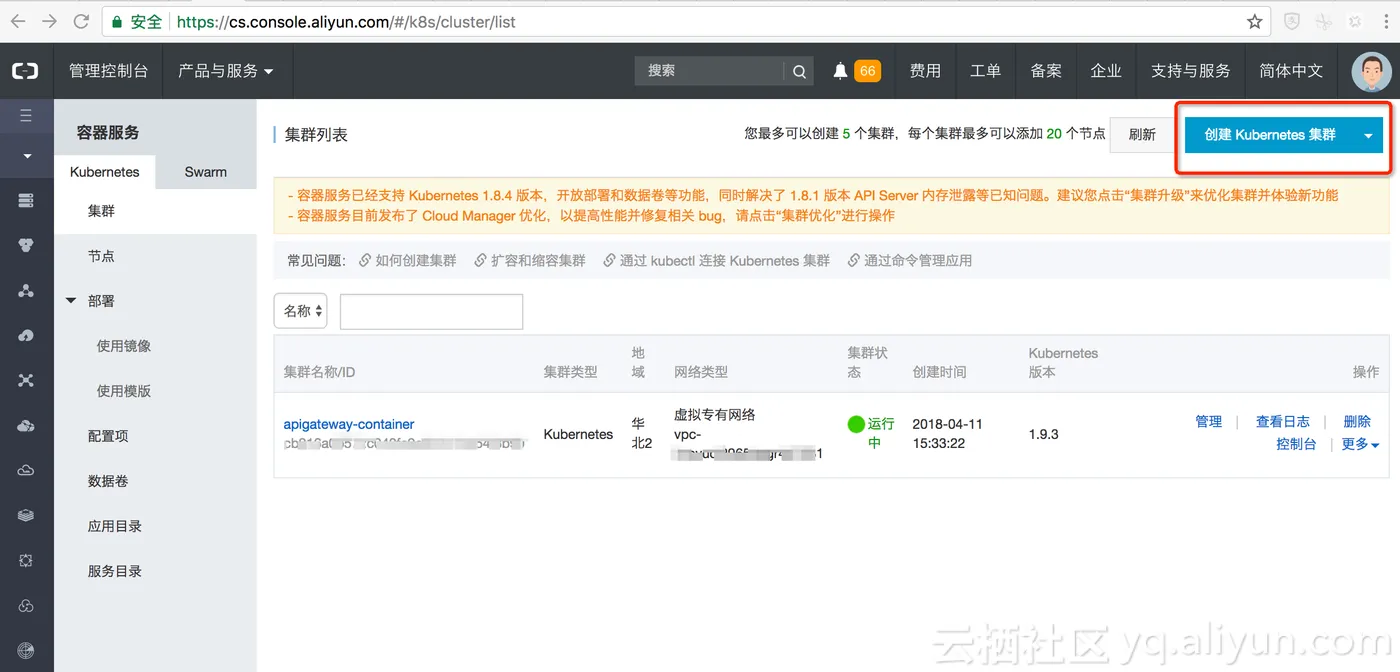The height and width of the screenshot is (672, 1400).
Task: Expand the create cluster dropdown arrow
Action: click(1368, 135)
